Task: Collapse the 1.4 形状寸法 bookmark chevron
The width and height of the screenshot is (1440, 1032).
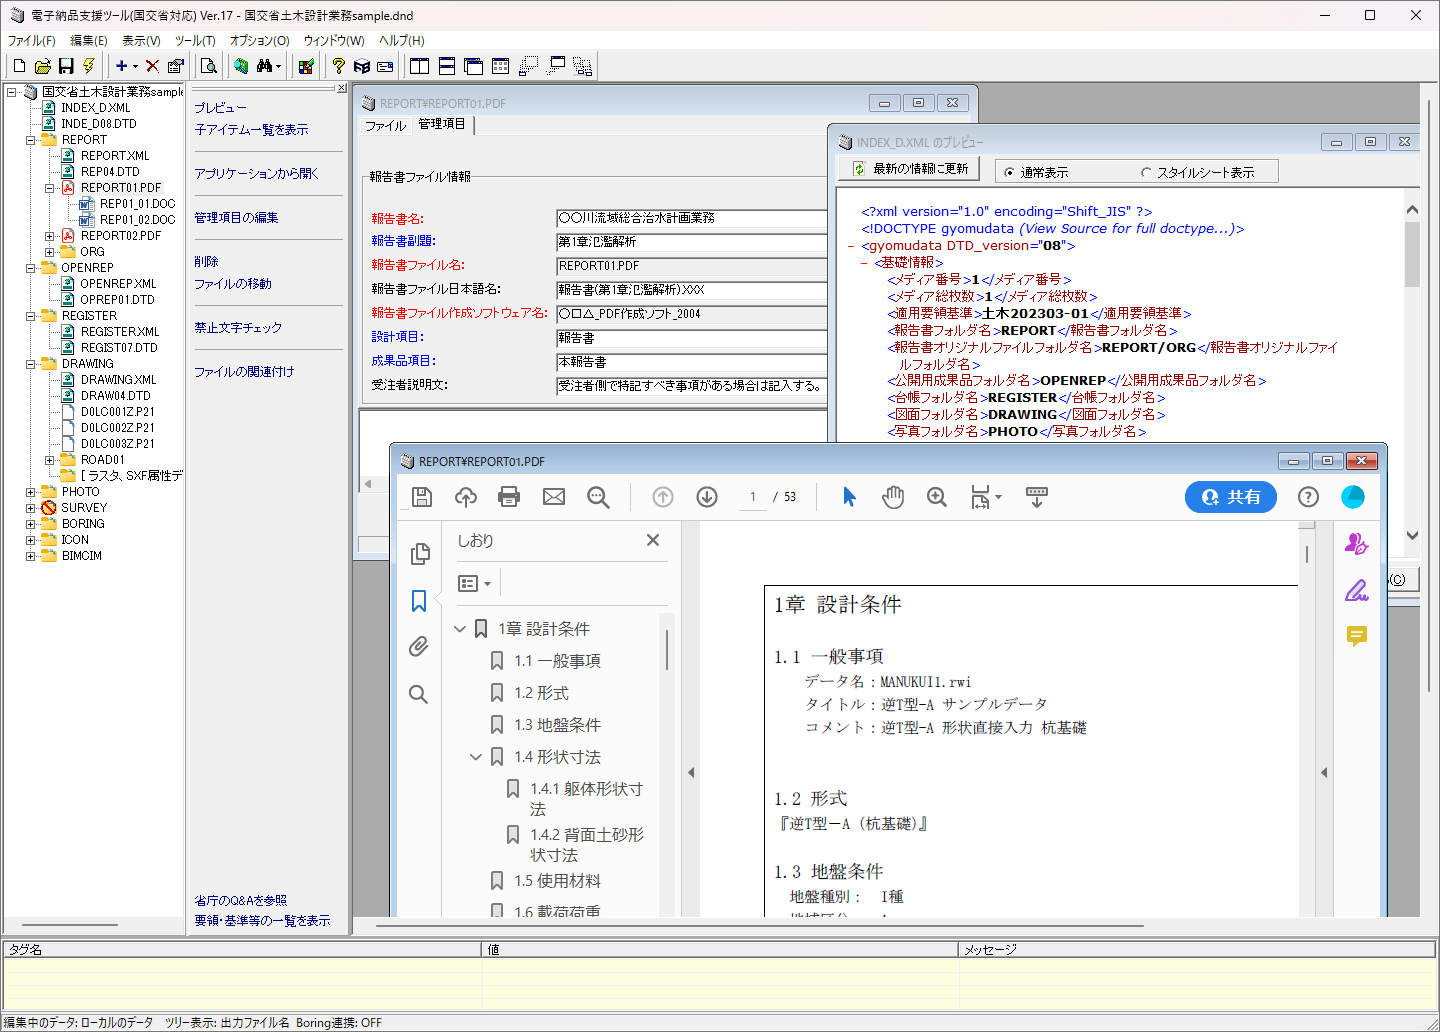Action: coord(476,757)
